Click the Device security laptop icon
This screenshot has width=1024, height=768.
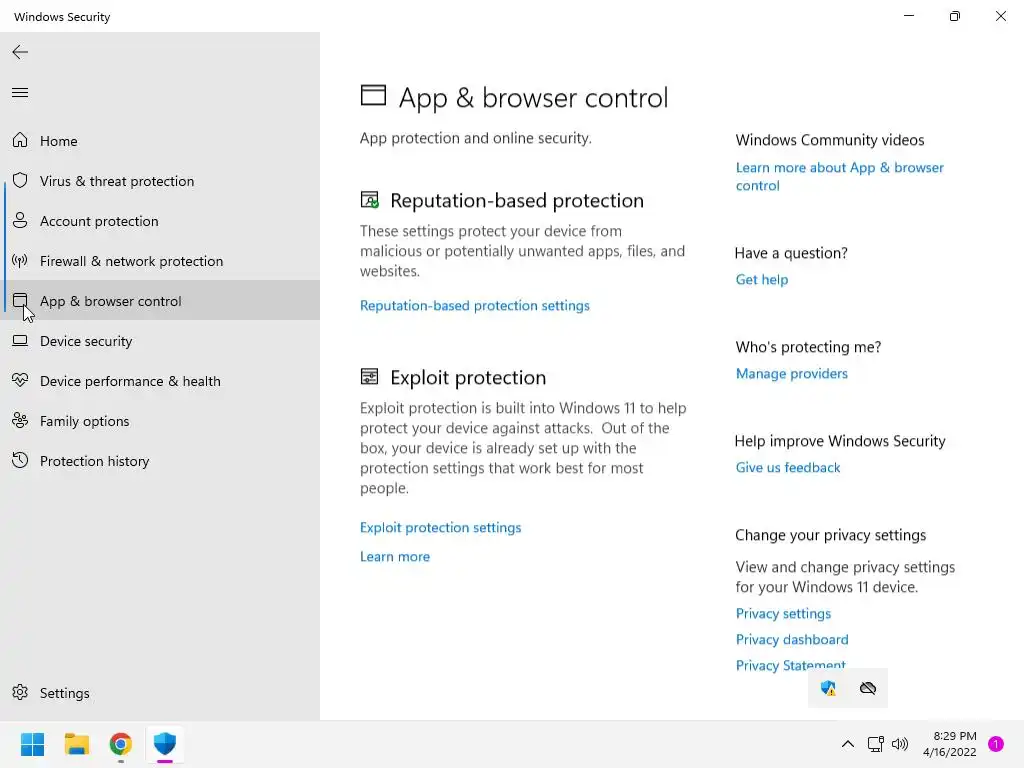pyautogui.click(x=20, y=340)
